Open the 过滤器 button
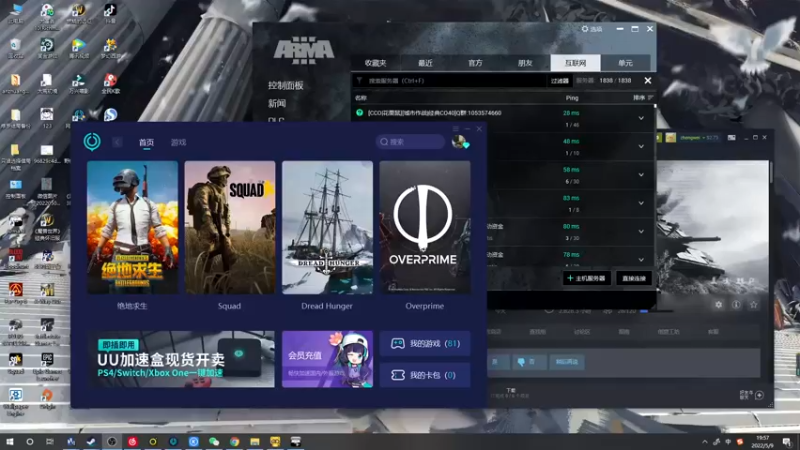Image resolution: width=800 pixels, height=450 pixels. pyautogui.click(x=560, y=81)
